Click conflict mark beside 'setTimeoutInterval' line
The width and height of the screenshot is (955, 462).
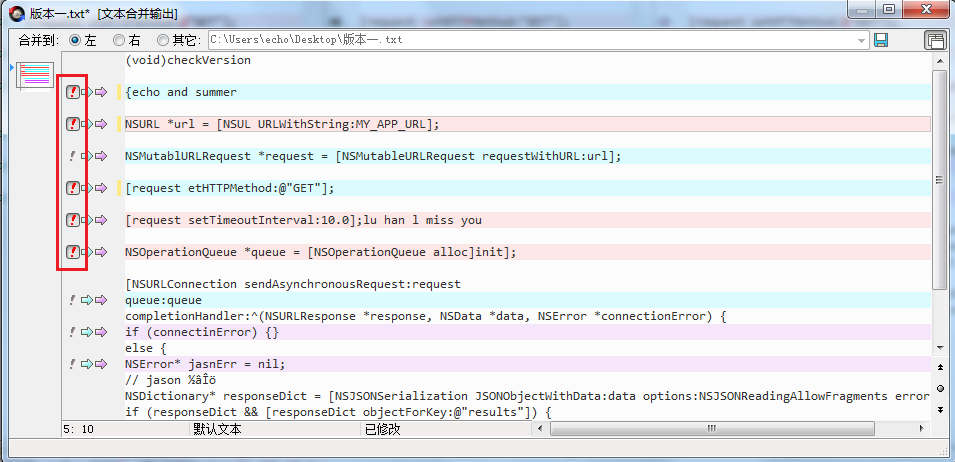pos(73,220)
